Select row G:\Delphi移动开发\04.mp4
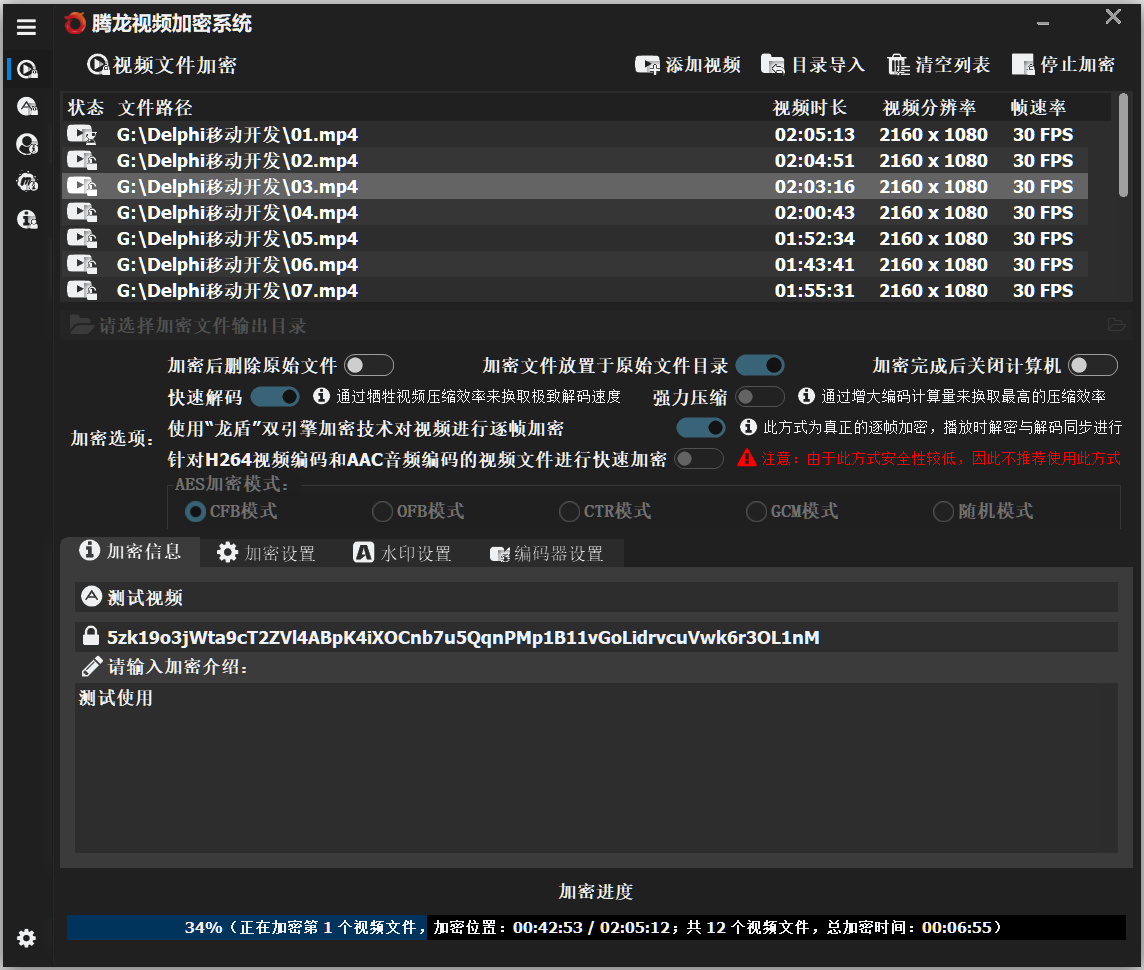Image resolution: width=1144 pixels, height=970 pixels. click(575, 212)
